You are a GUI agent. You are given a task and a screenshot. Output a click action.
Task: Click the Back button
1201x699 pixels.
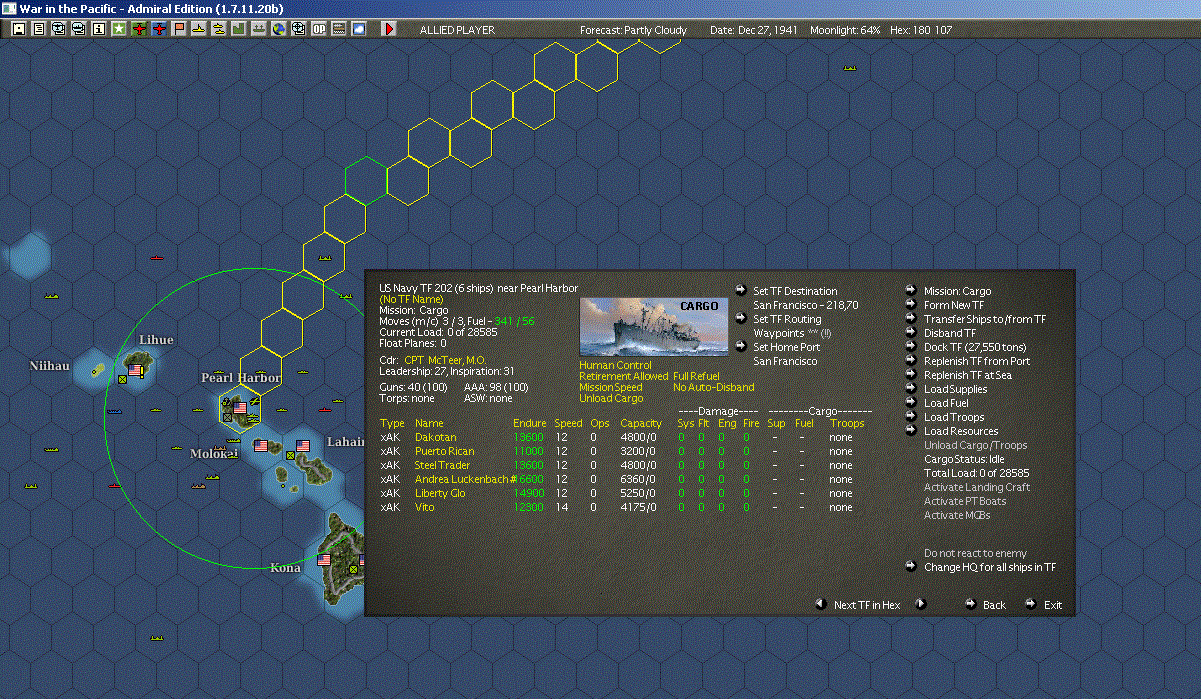click(x=994, y=605)
